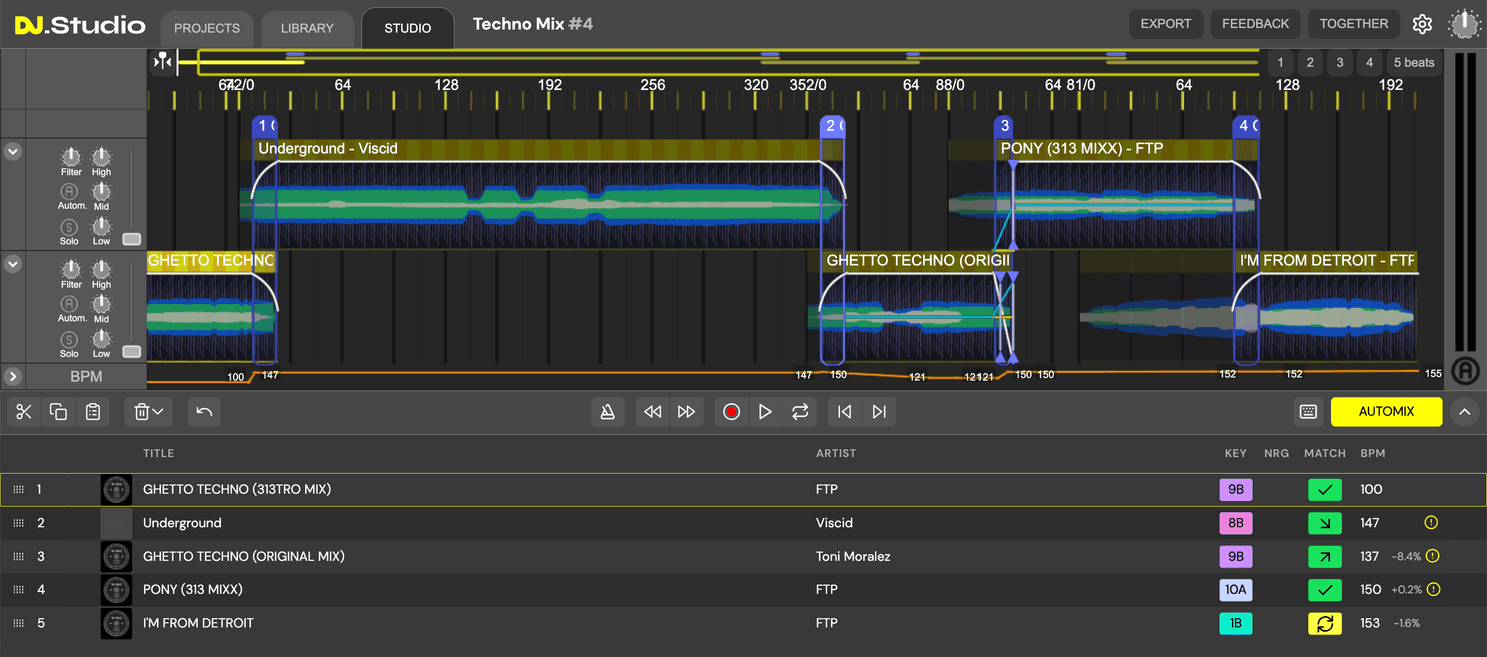1487x657 pixels.
Task: Click second lane Low EQ knob
Action: pos(102,339)
